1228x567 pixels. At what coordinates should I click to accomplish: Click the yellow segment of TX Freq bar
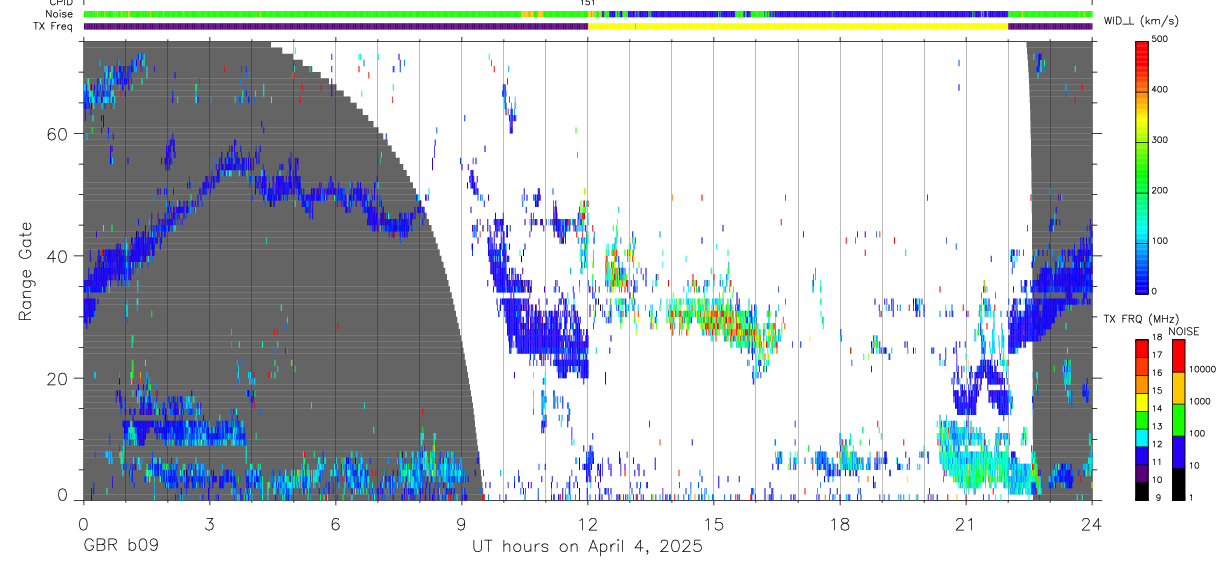[x=798, y=26]
